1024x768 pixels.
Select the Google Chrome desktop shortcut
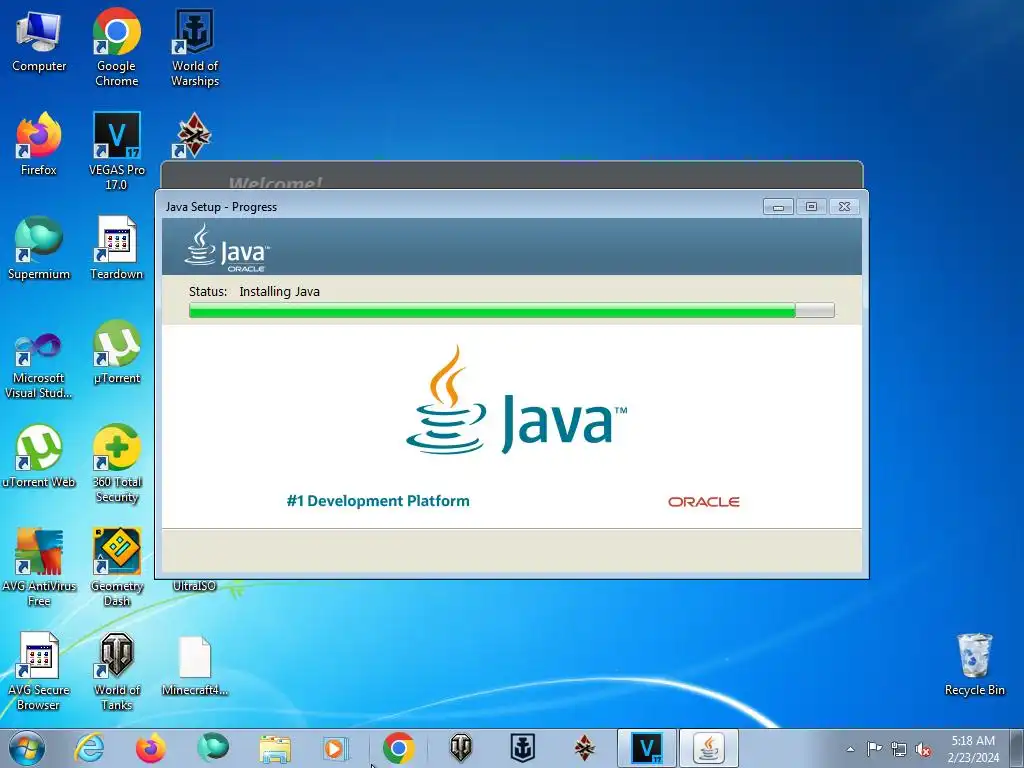click(116, 47)
